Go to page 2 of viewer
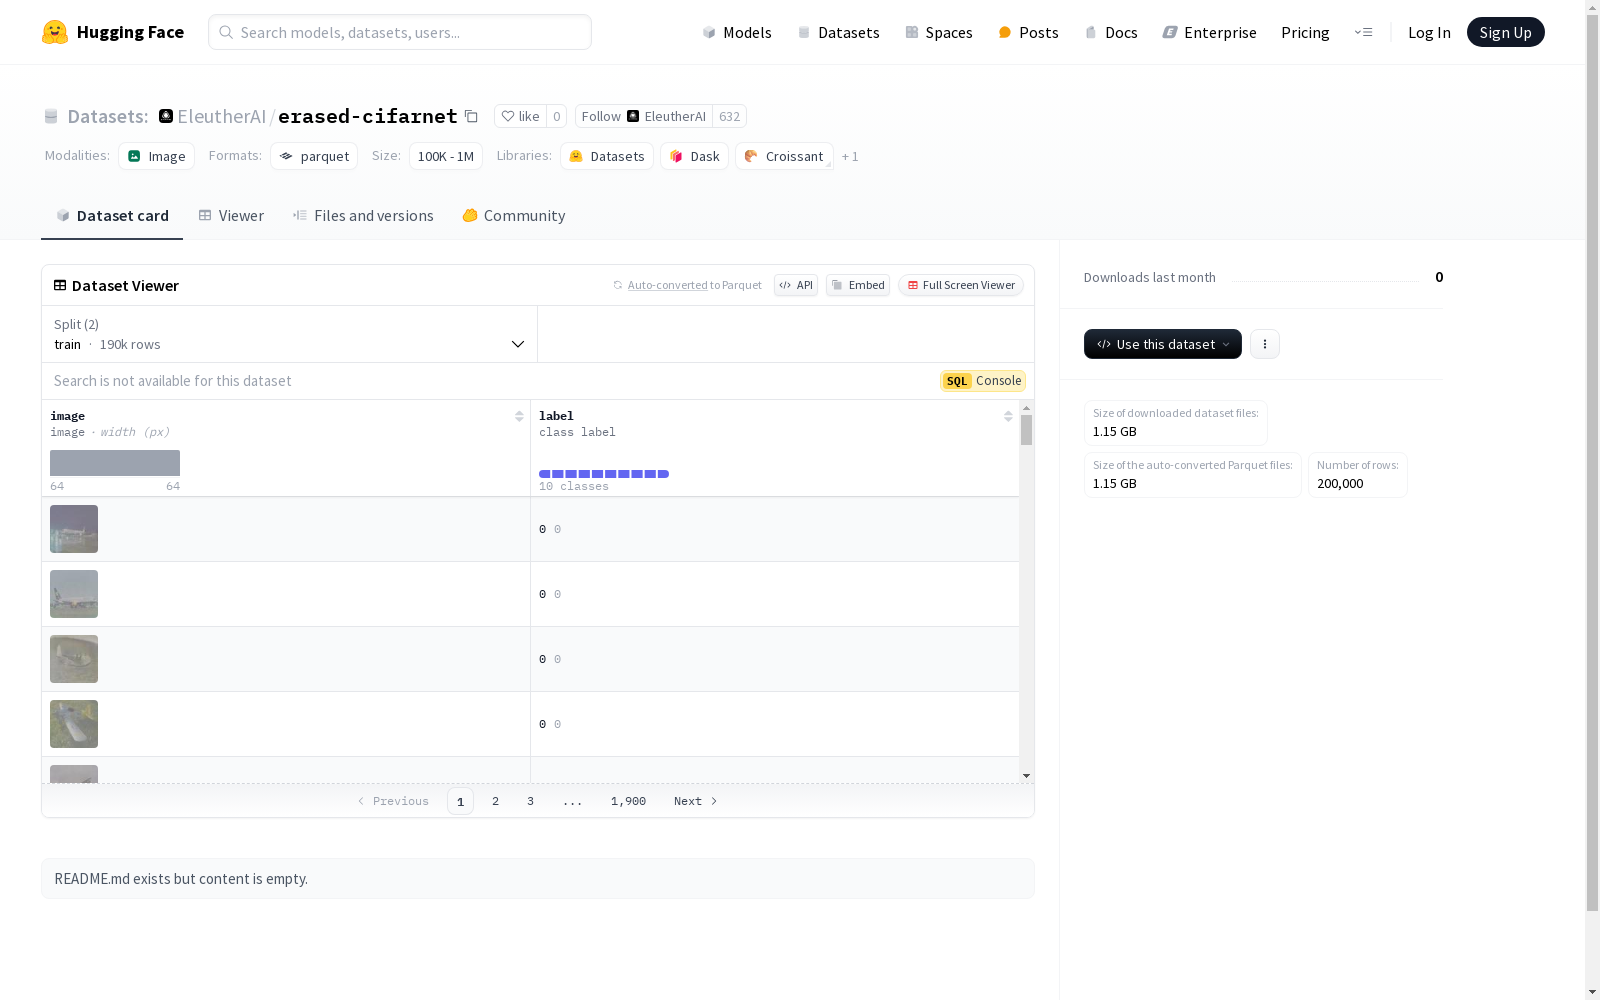1600x1000 pixels. point(495,801)
